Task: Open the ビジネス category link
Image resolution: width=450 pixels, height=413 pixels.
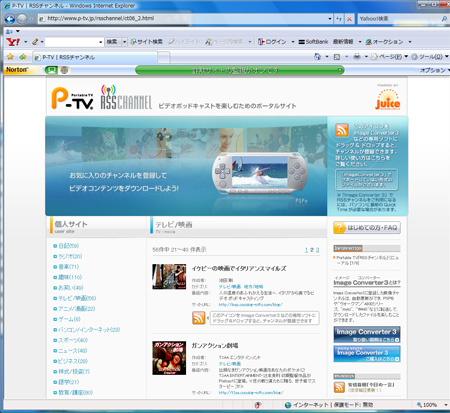Action: tap(73, 361)
